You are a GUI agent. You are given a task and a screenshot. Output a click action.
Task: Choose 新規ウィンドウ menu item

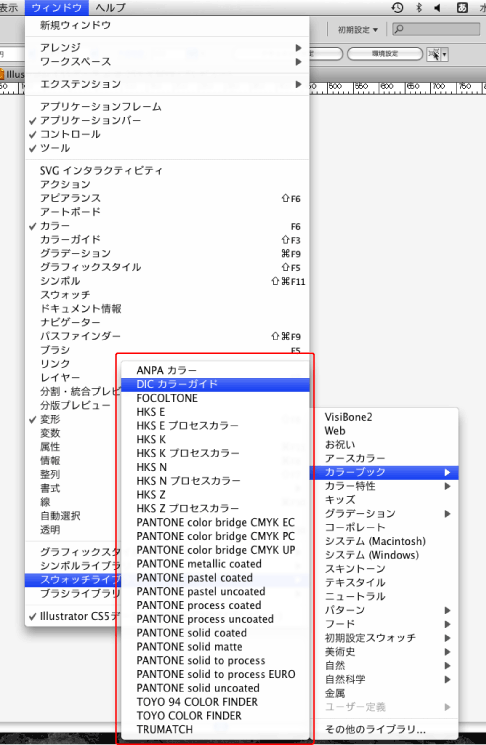[x=167, y=25]
